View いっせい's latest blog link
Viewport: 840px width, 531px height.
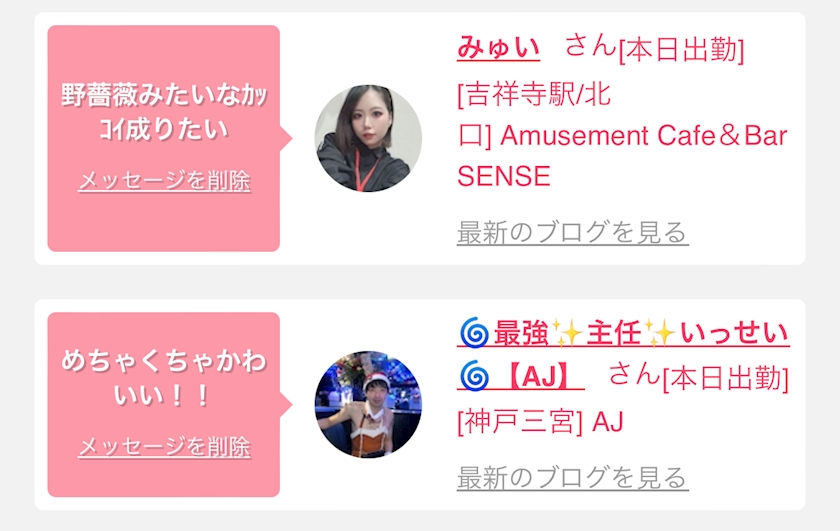point(572,477)
